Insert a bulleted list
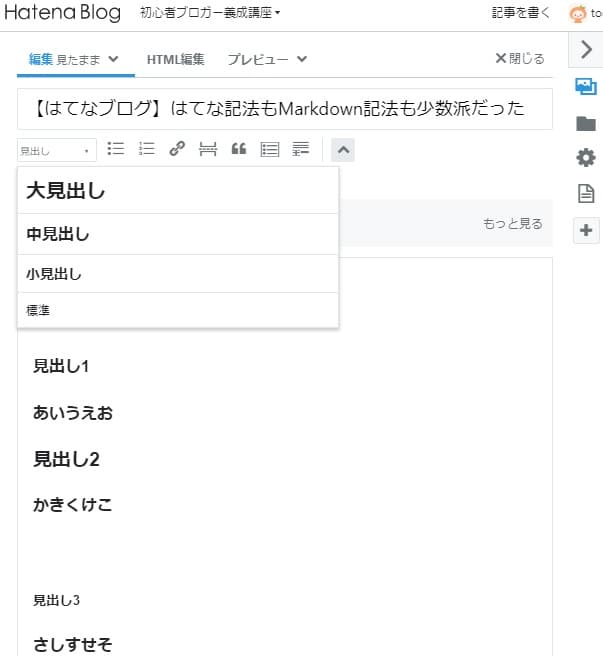This screenshot has height=656, width=603. (116, 149)
